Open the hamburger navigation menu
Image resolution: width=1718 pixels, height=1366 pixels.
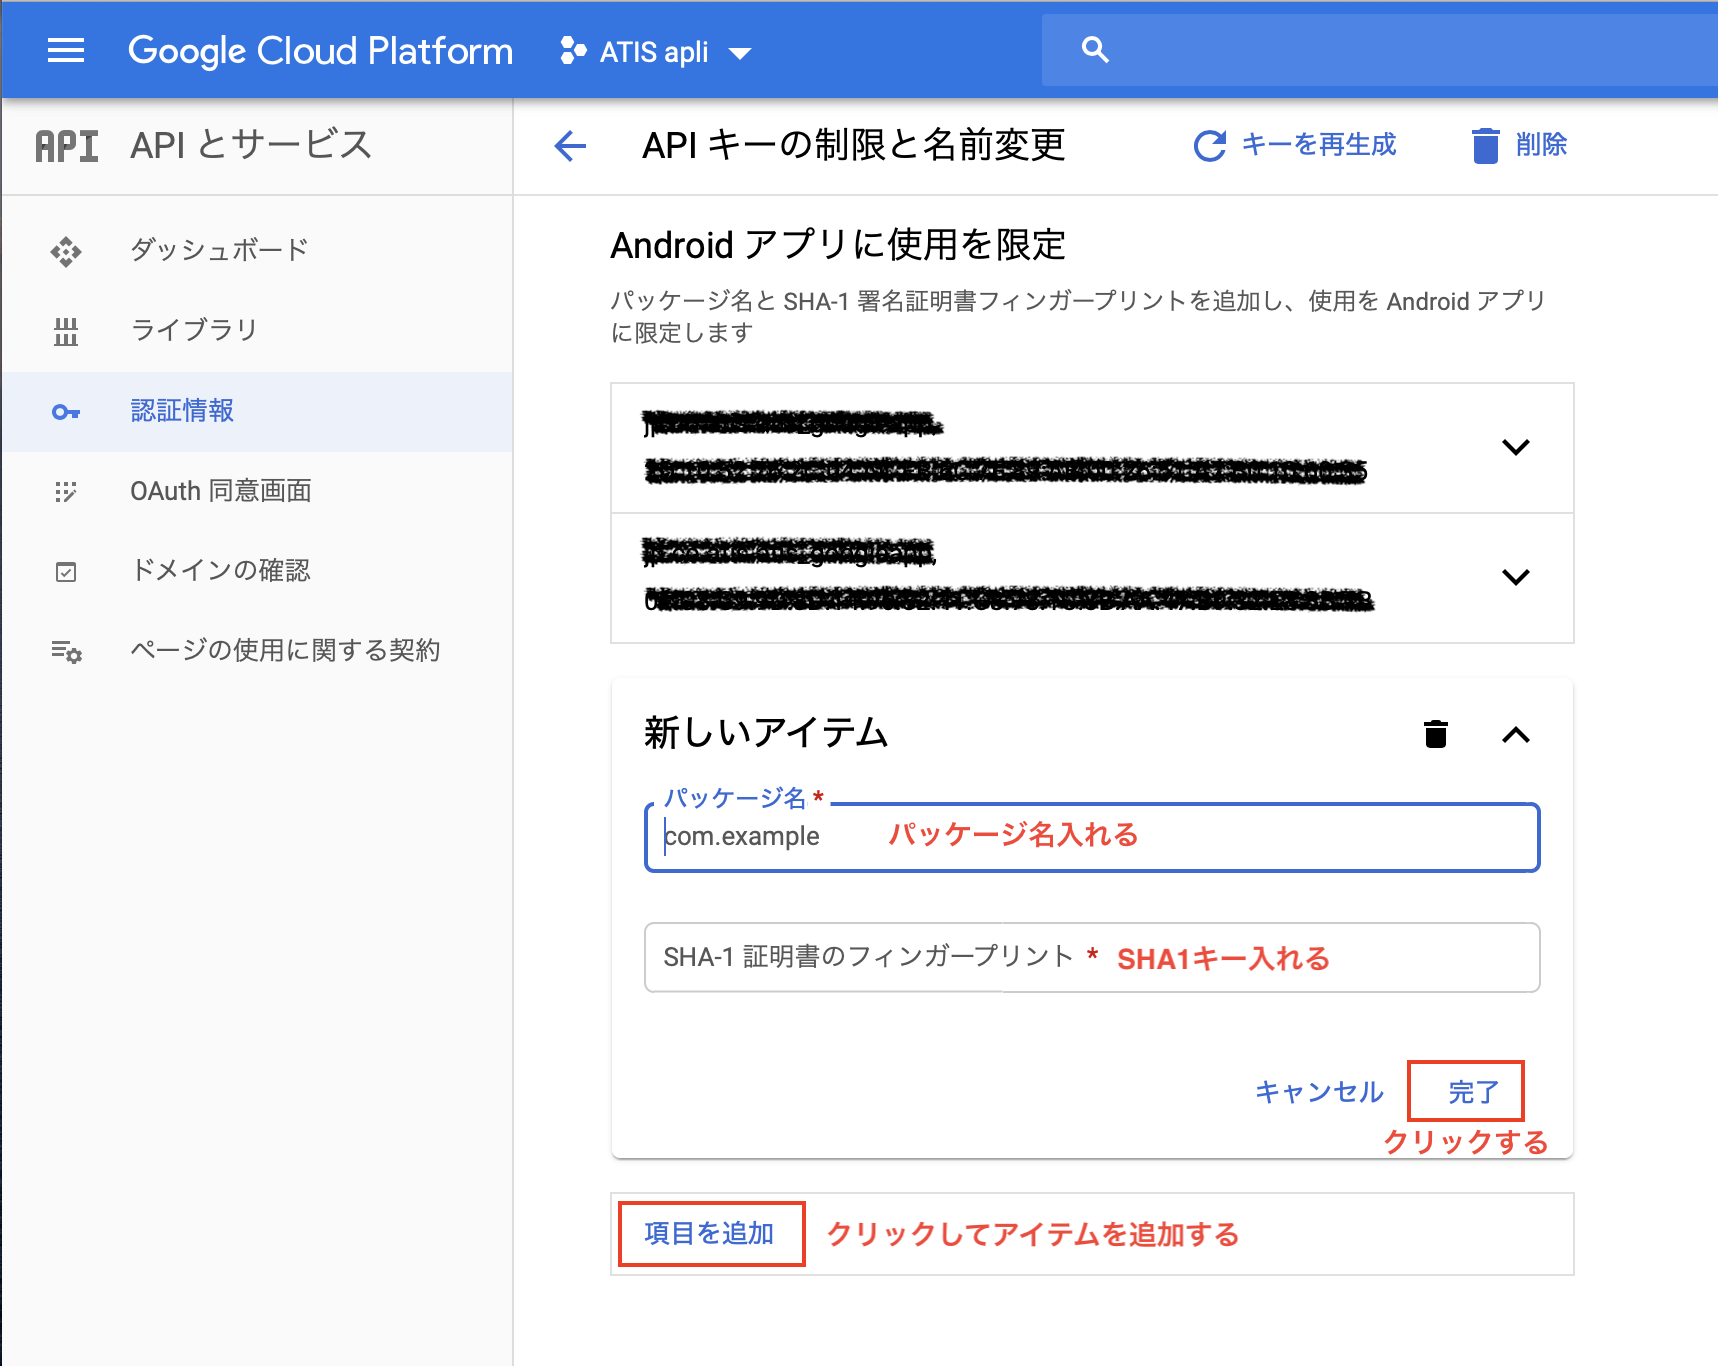coord(66,50)
